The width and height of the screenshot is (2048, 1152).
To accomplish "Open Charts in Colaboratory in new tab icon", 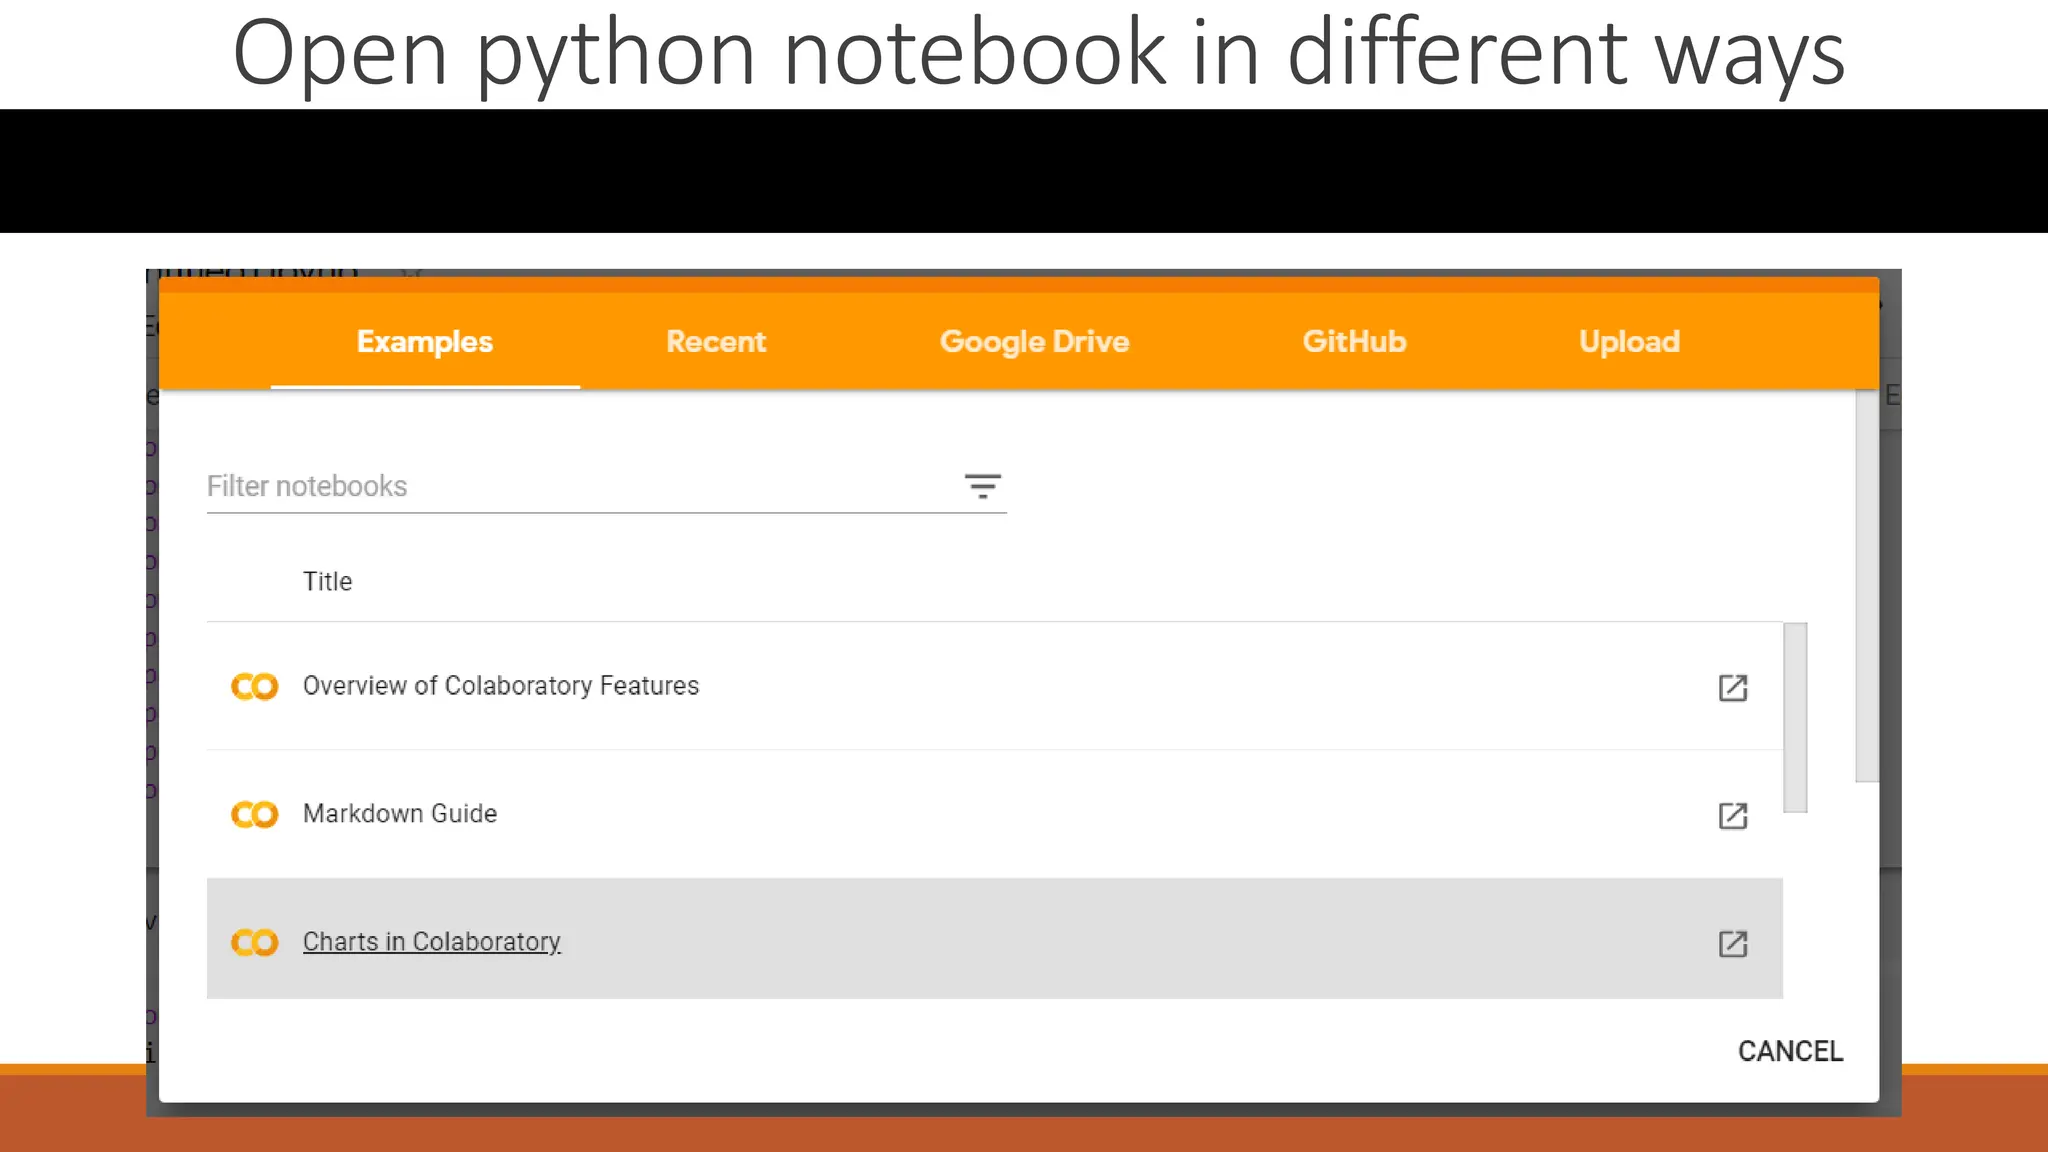I will click(x=1733, y=944).
